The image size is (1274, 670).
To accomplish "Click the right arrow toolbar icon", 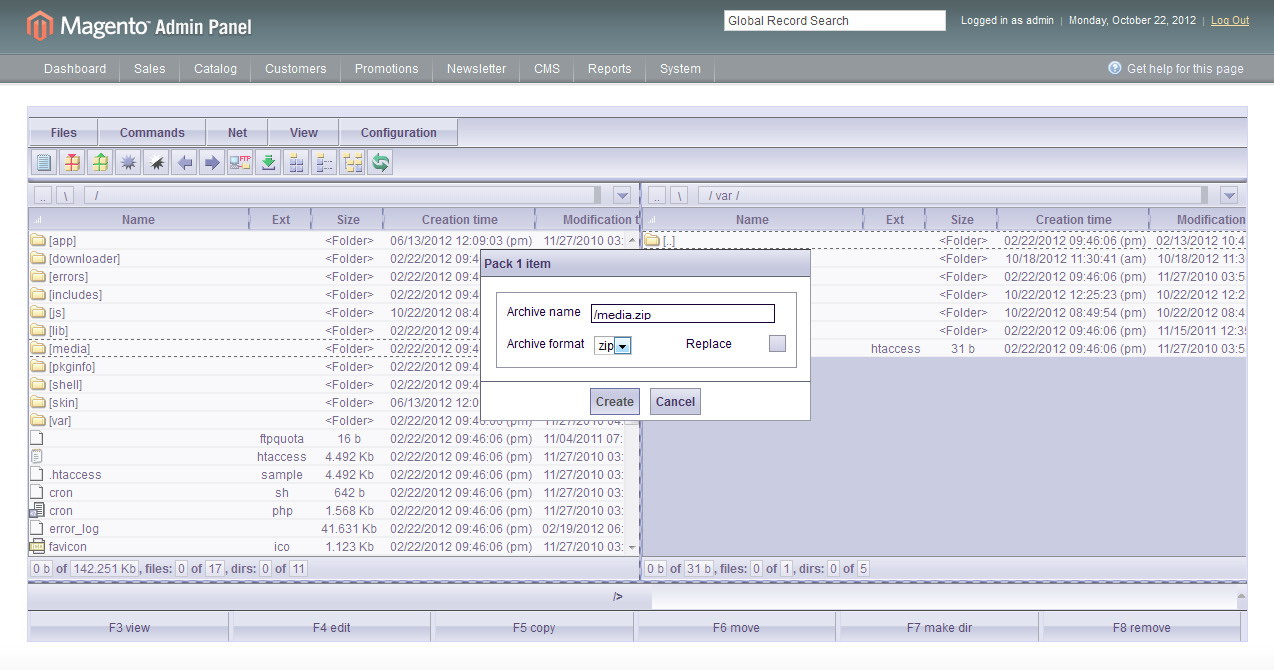I will 212,162.
